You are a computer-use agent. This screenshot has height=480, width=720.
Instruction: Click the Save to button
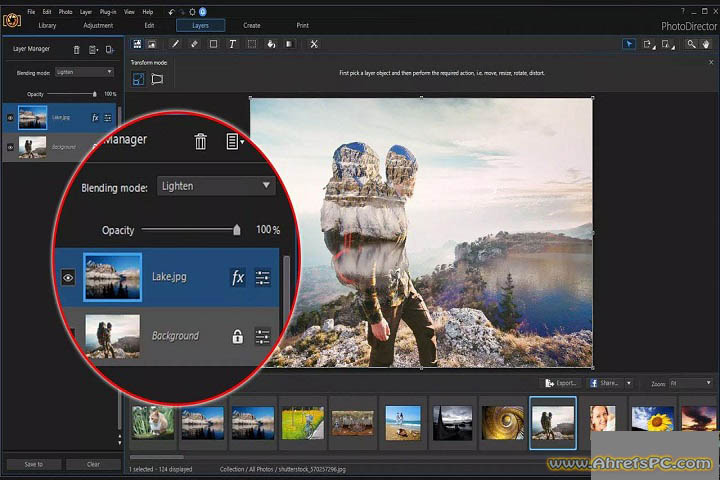[34, 464]
